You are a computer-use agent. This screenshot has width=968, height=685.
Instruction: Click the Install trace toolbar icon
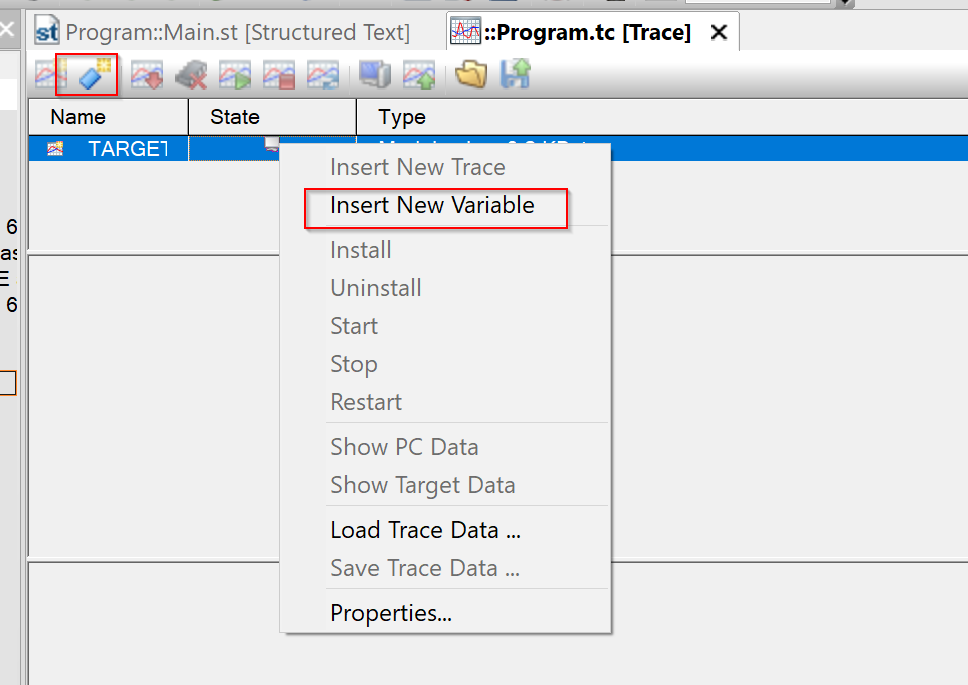pos(147,75)
